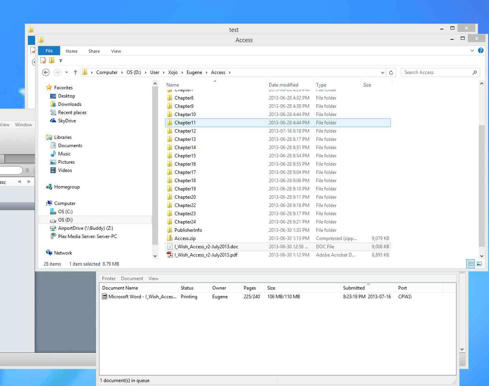
Task: Select the Chapter8 folder icon
Action: tap(170, 98)
